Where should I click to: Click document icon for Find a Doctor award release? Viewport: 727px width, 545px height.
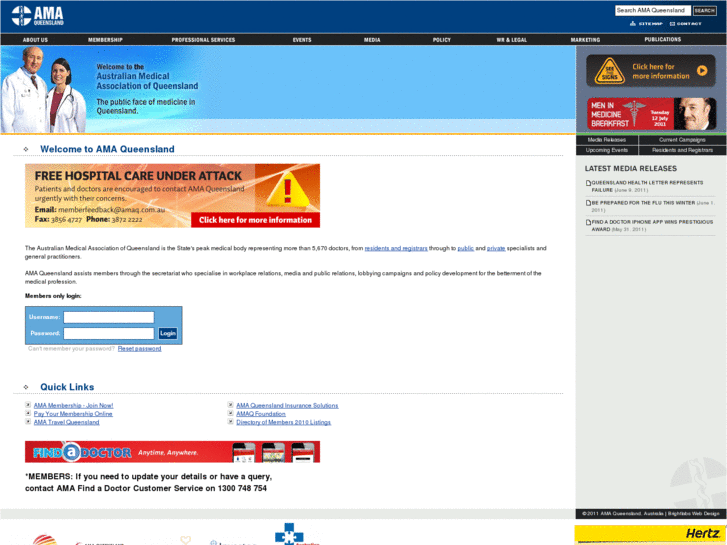pos(588,222)
